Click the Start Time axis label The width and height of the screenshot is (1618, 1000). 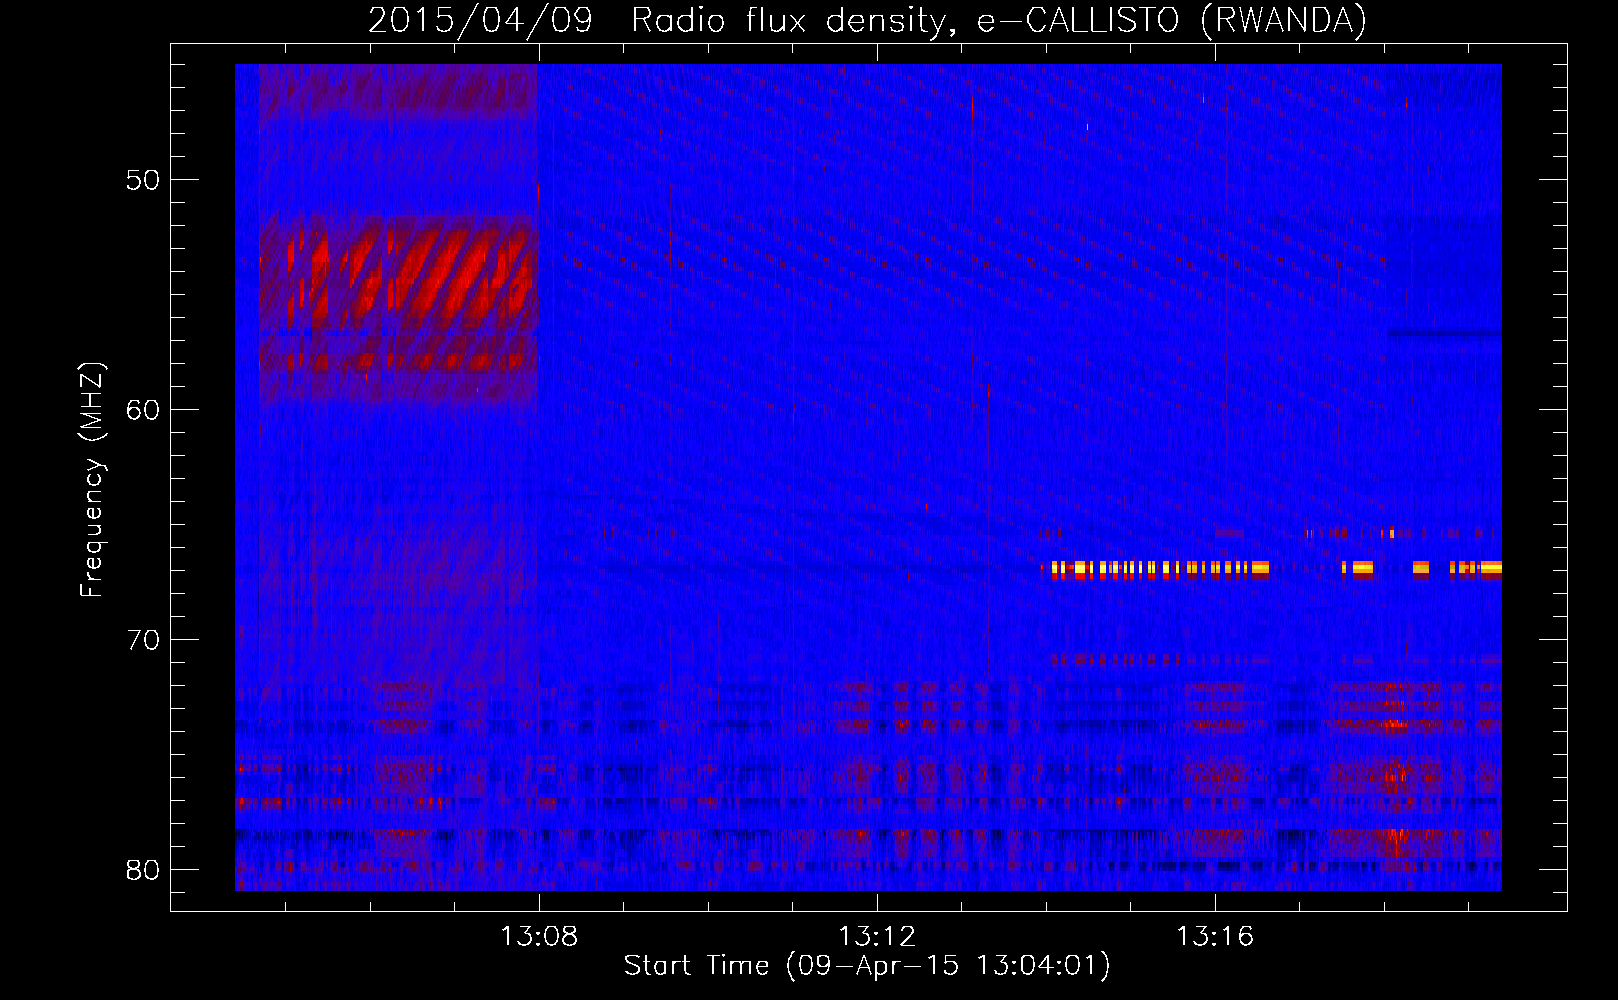tap(867, 965)
